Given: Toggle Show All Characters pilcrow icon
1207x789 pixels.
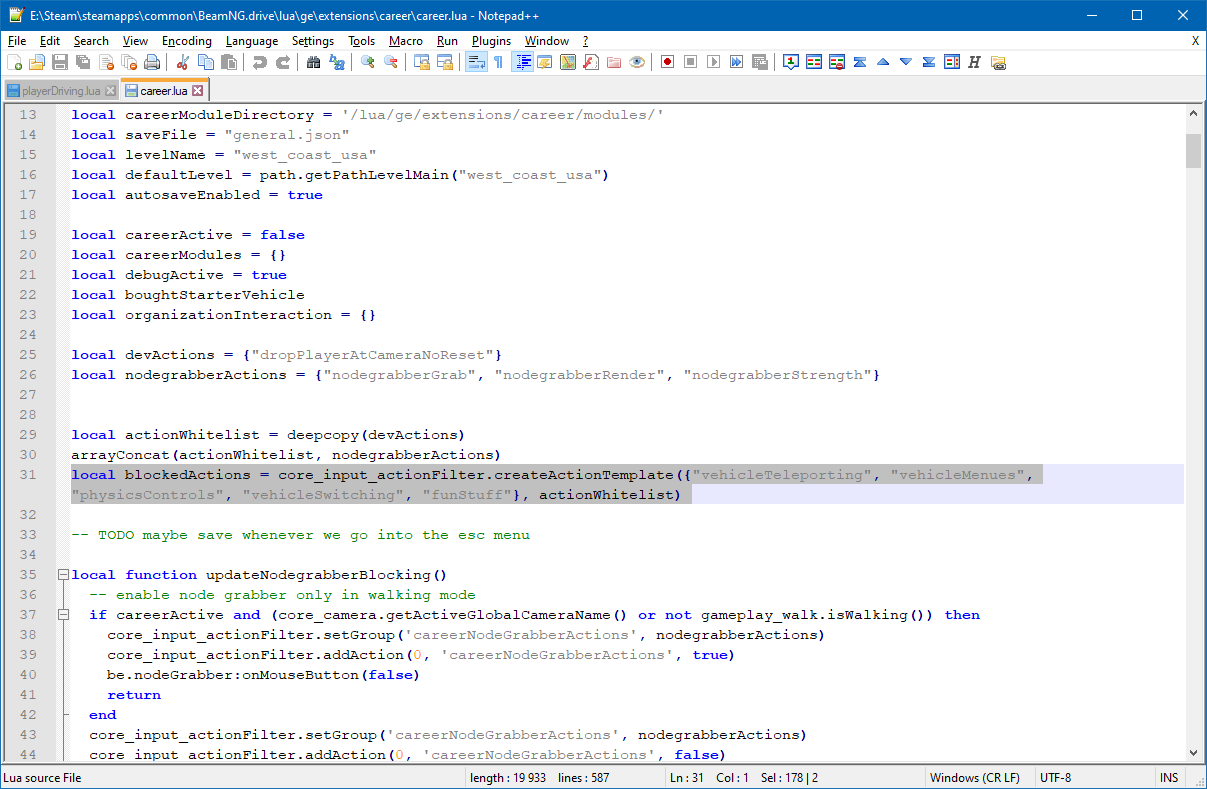Looking at the screenshot, I should (499, 62).
